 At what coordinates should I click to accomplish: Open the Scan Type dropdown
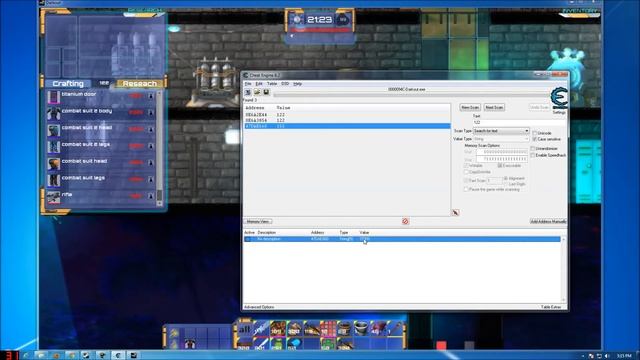(501, 131)
